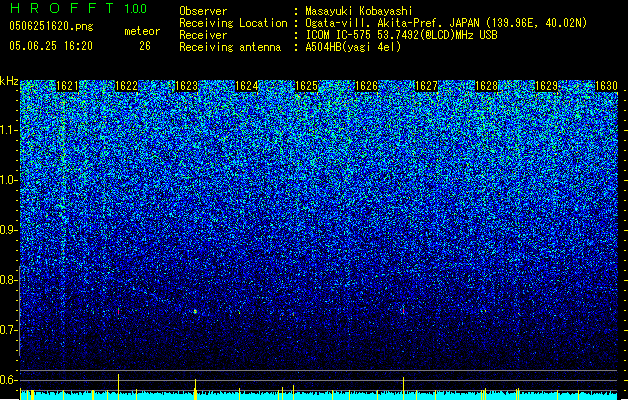Image resolution: width=629 pixels, height=400 pixels.
Task: Click the 'Receiving Location' label
Action: (x=233, y=23)
